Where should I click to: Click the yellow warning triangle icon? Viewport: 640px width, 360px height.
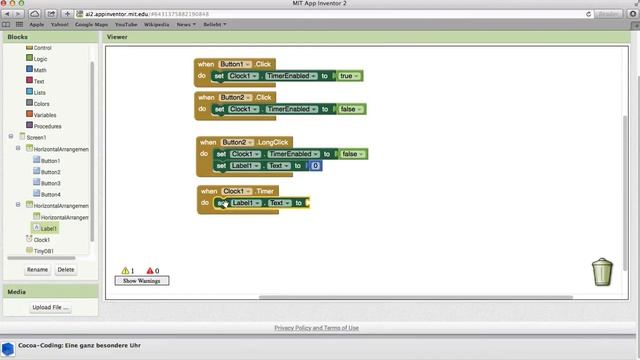[125, 271]
